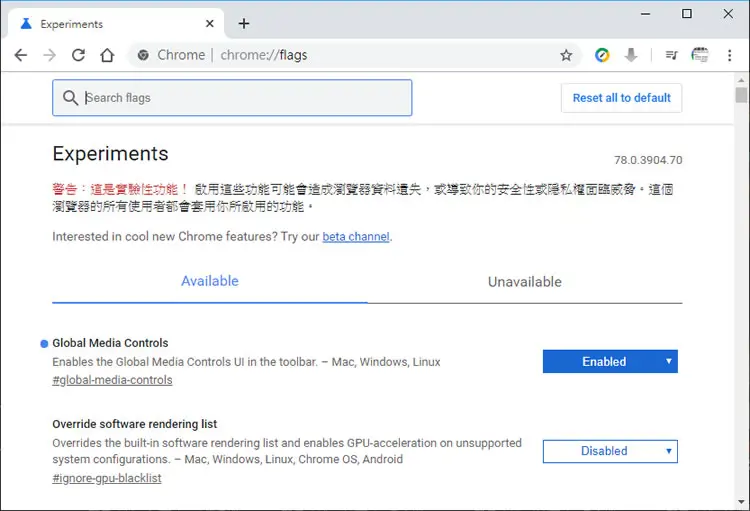Click the calendar extension icon

tap(700, 55)
